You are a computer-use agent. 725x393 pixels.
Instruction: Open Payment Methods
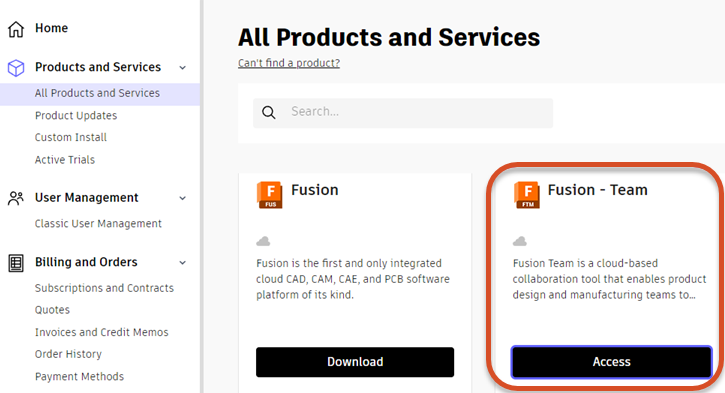pos(79,376)
